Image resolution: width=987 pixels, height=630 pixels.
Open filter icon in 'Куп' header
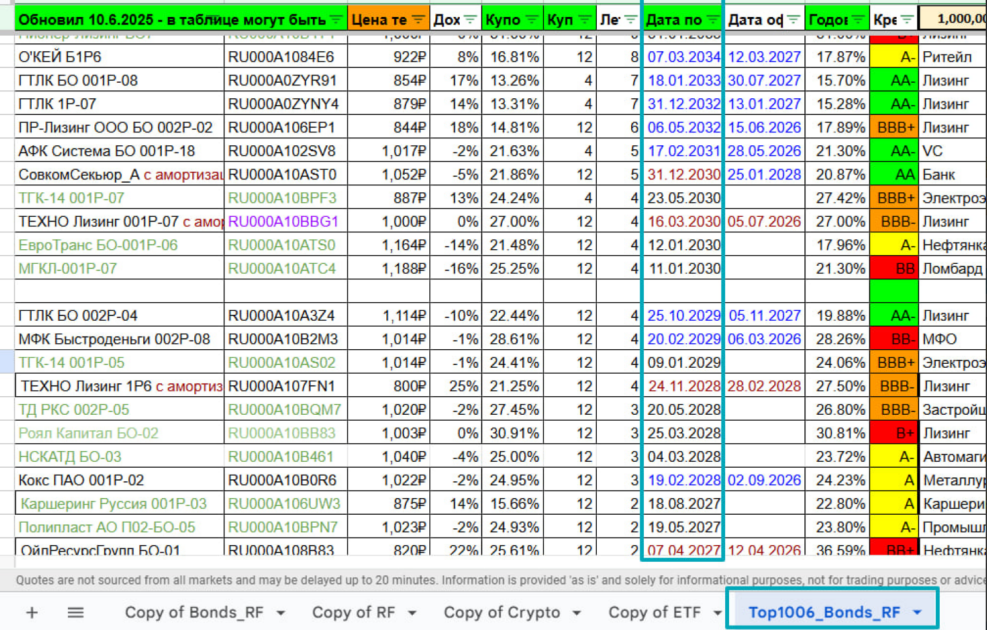click(585, 20)
